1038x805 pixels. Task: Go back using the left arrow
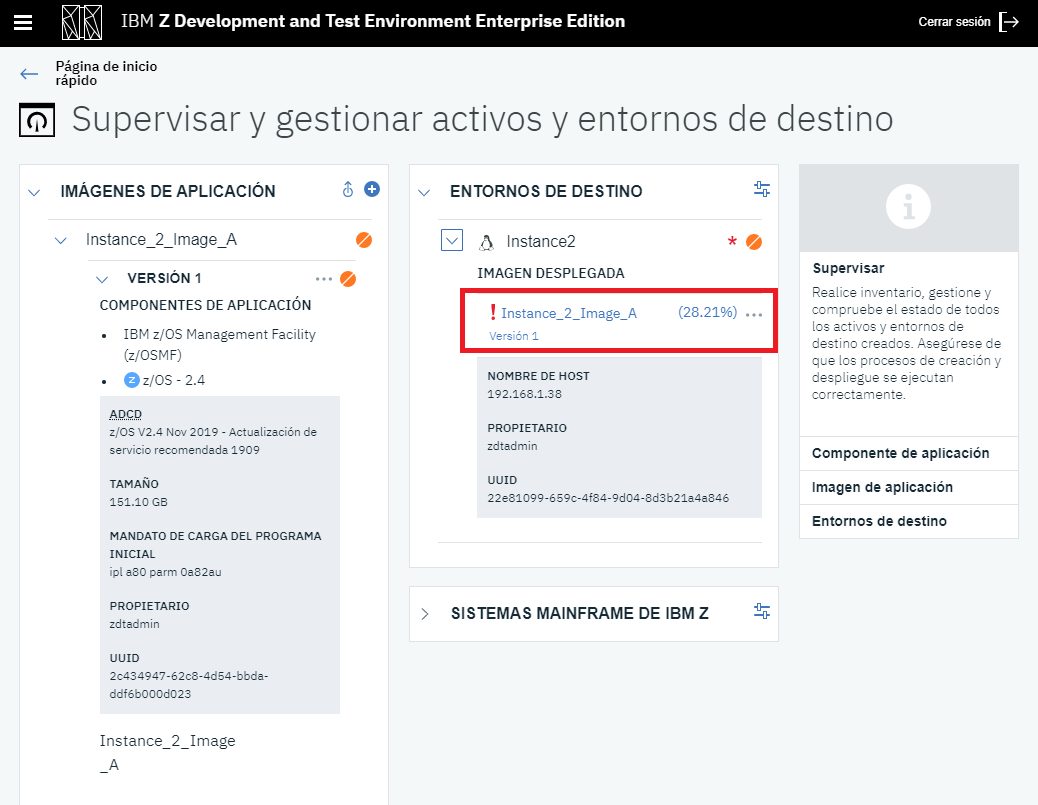pyautogui.click(x=29, y=73)
